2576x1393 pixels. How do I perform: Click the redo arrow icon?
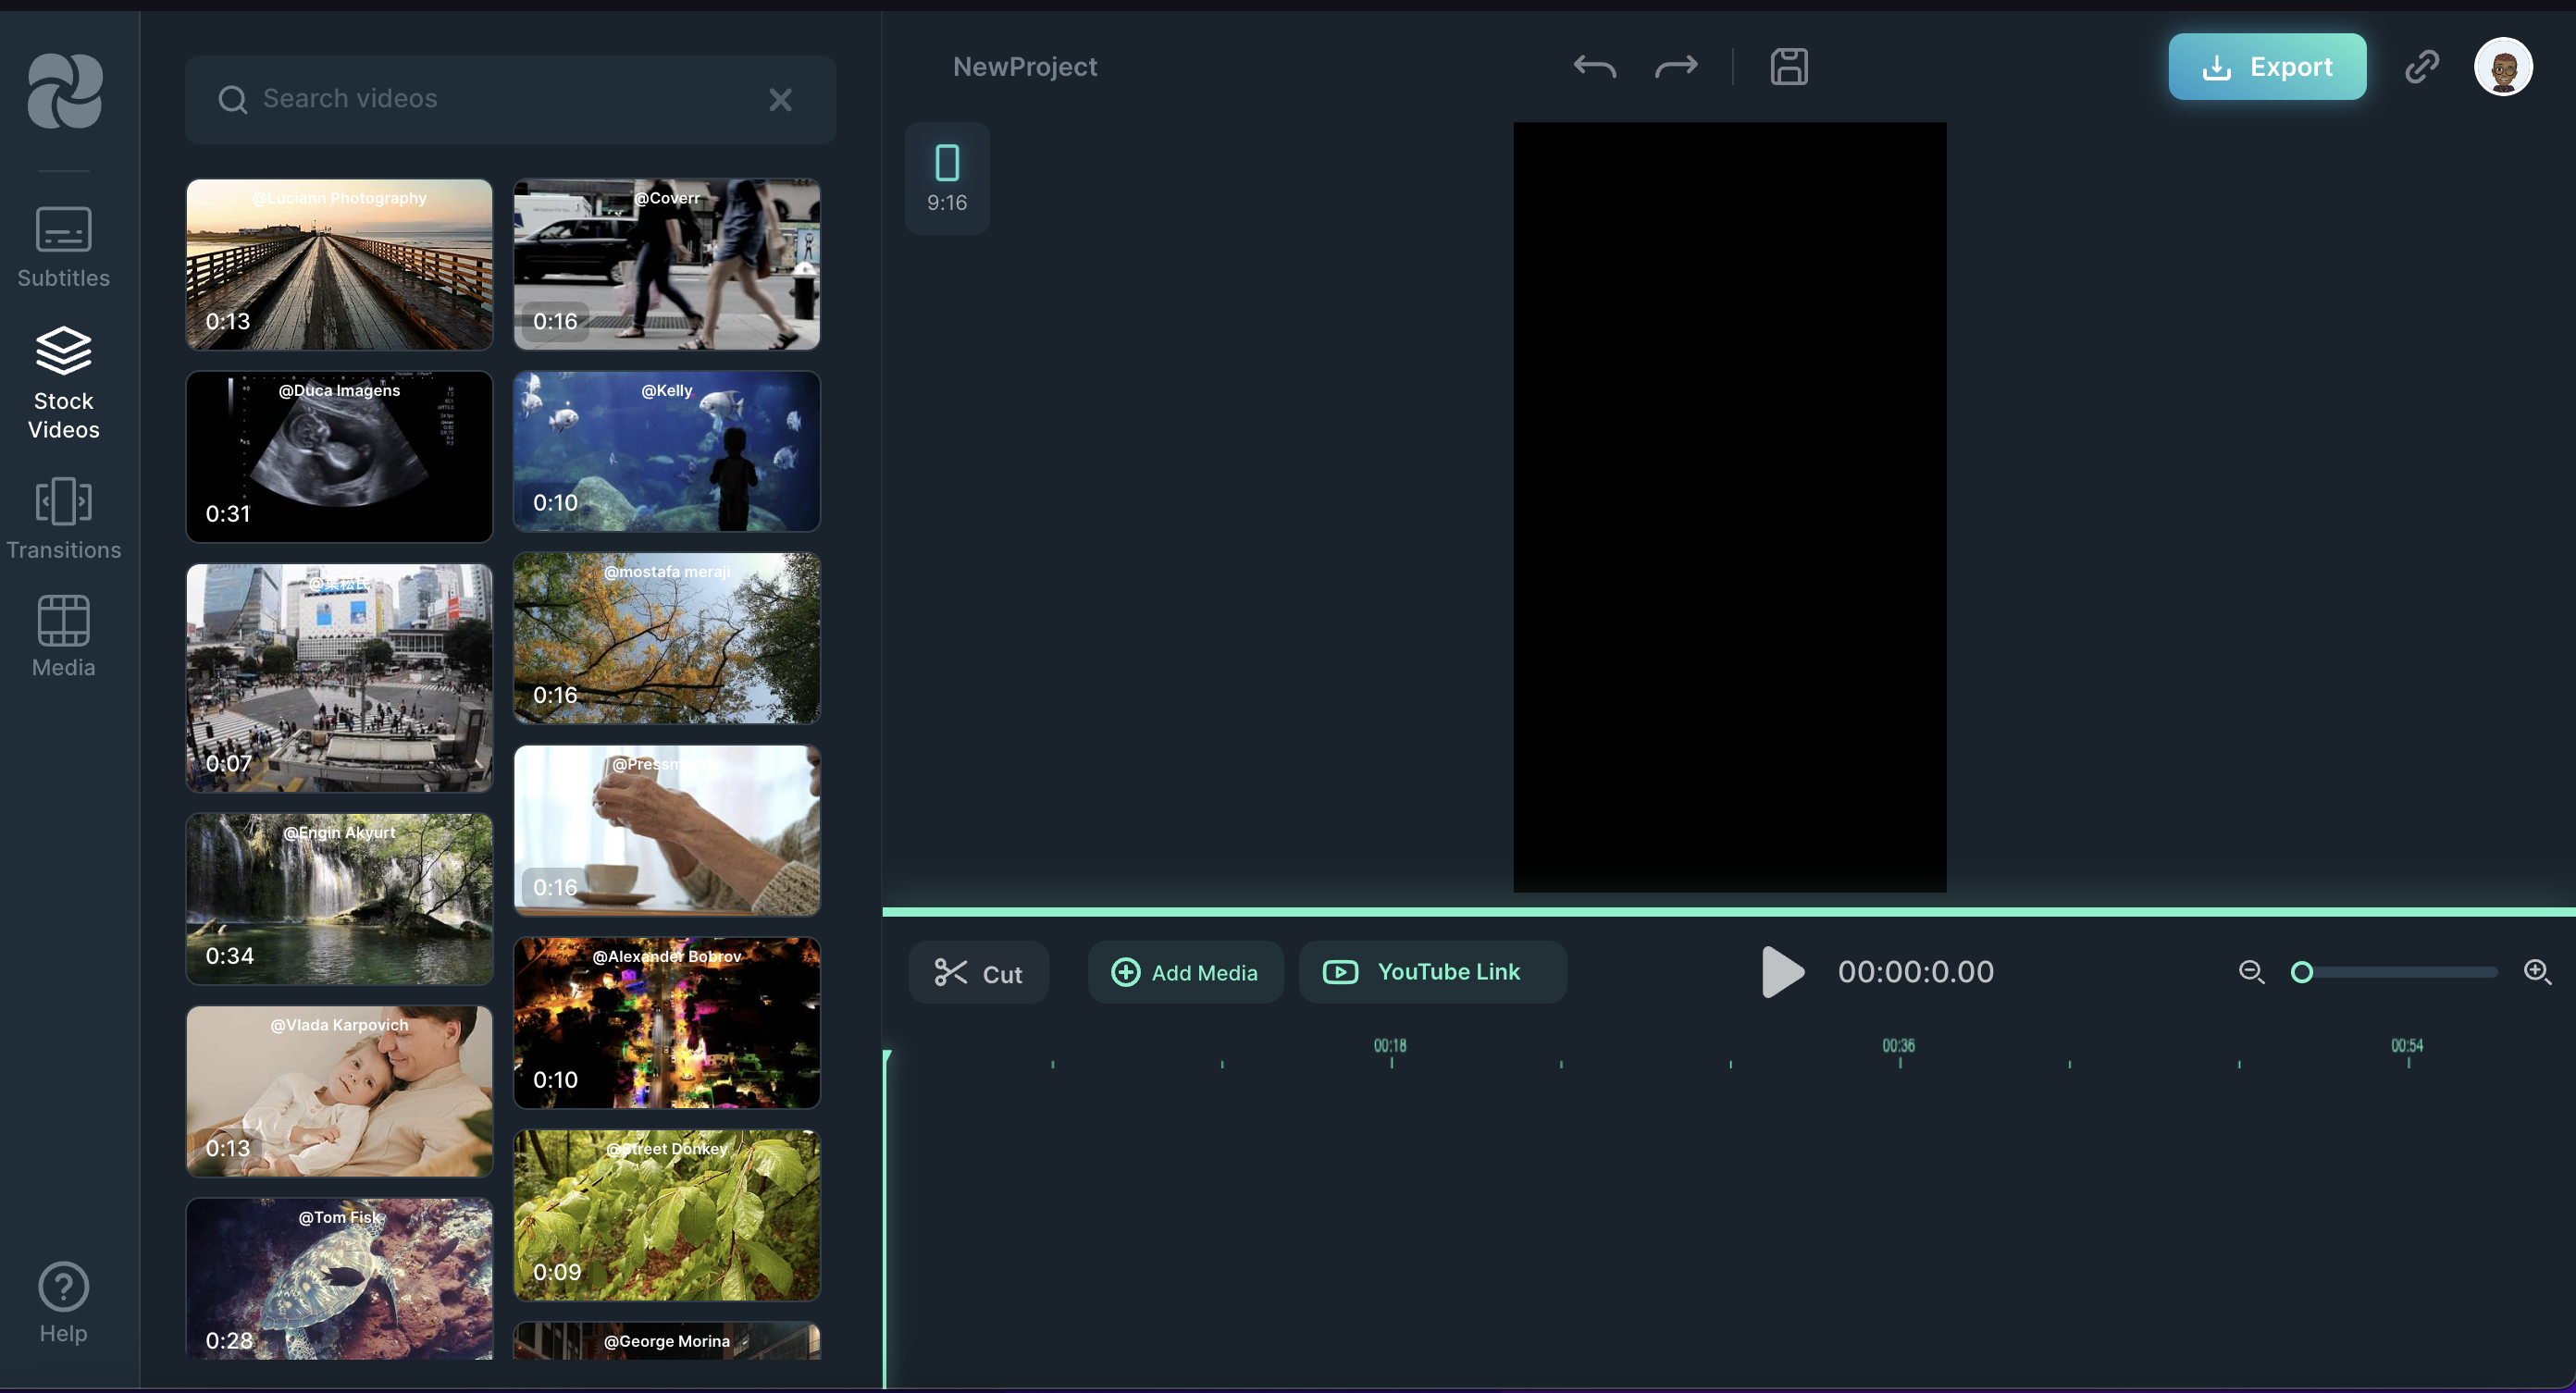(x=1676, y=67)
